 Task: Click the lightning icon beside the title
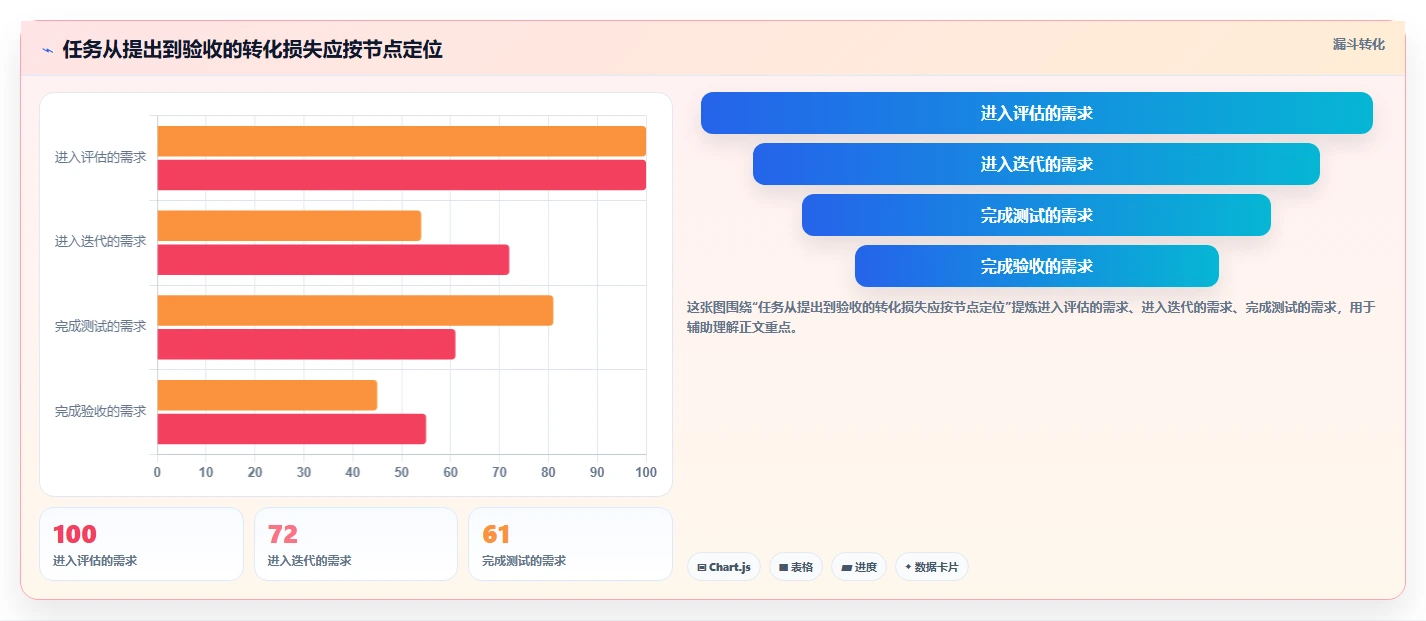(47, 50)
